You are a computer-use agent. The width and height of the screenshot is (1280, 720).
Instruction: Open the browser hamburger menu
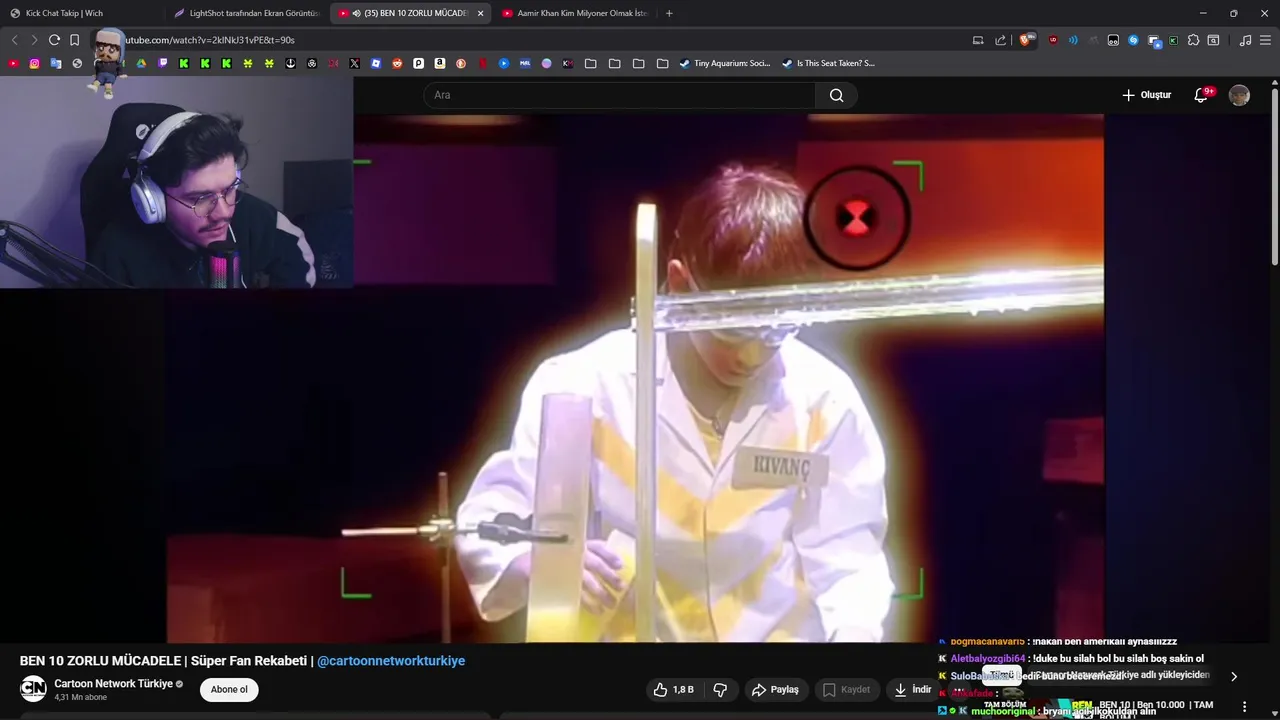(x=1265, y=40)
